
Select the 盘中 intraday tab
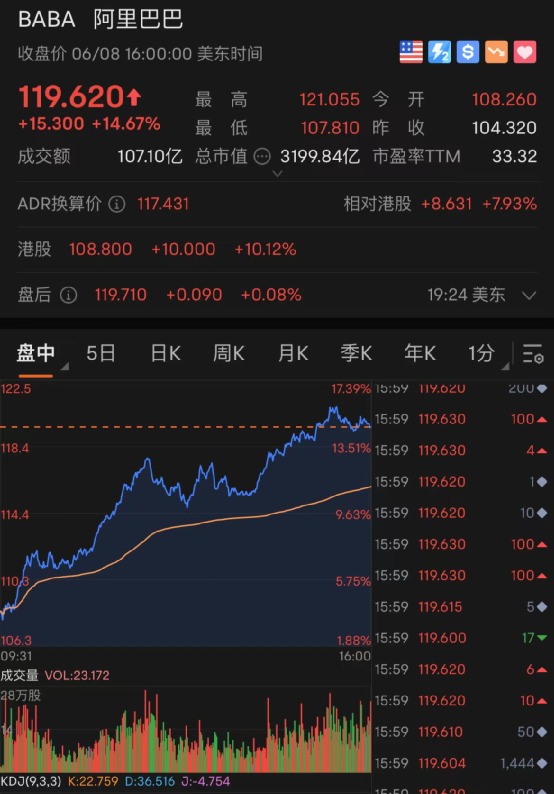(x=35, y=353)
